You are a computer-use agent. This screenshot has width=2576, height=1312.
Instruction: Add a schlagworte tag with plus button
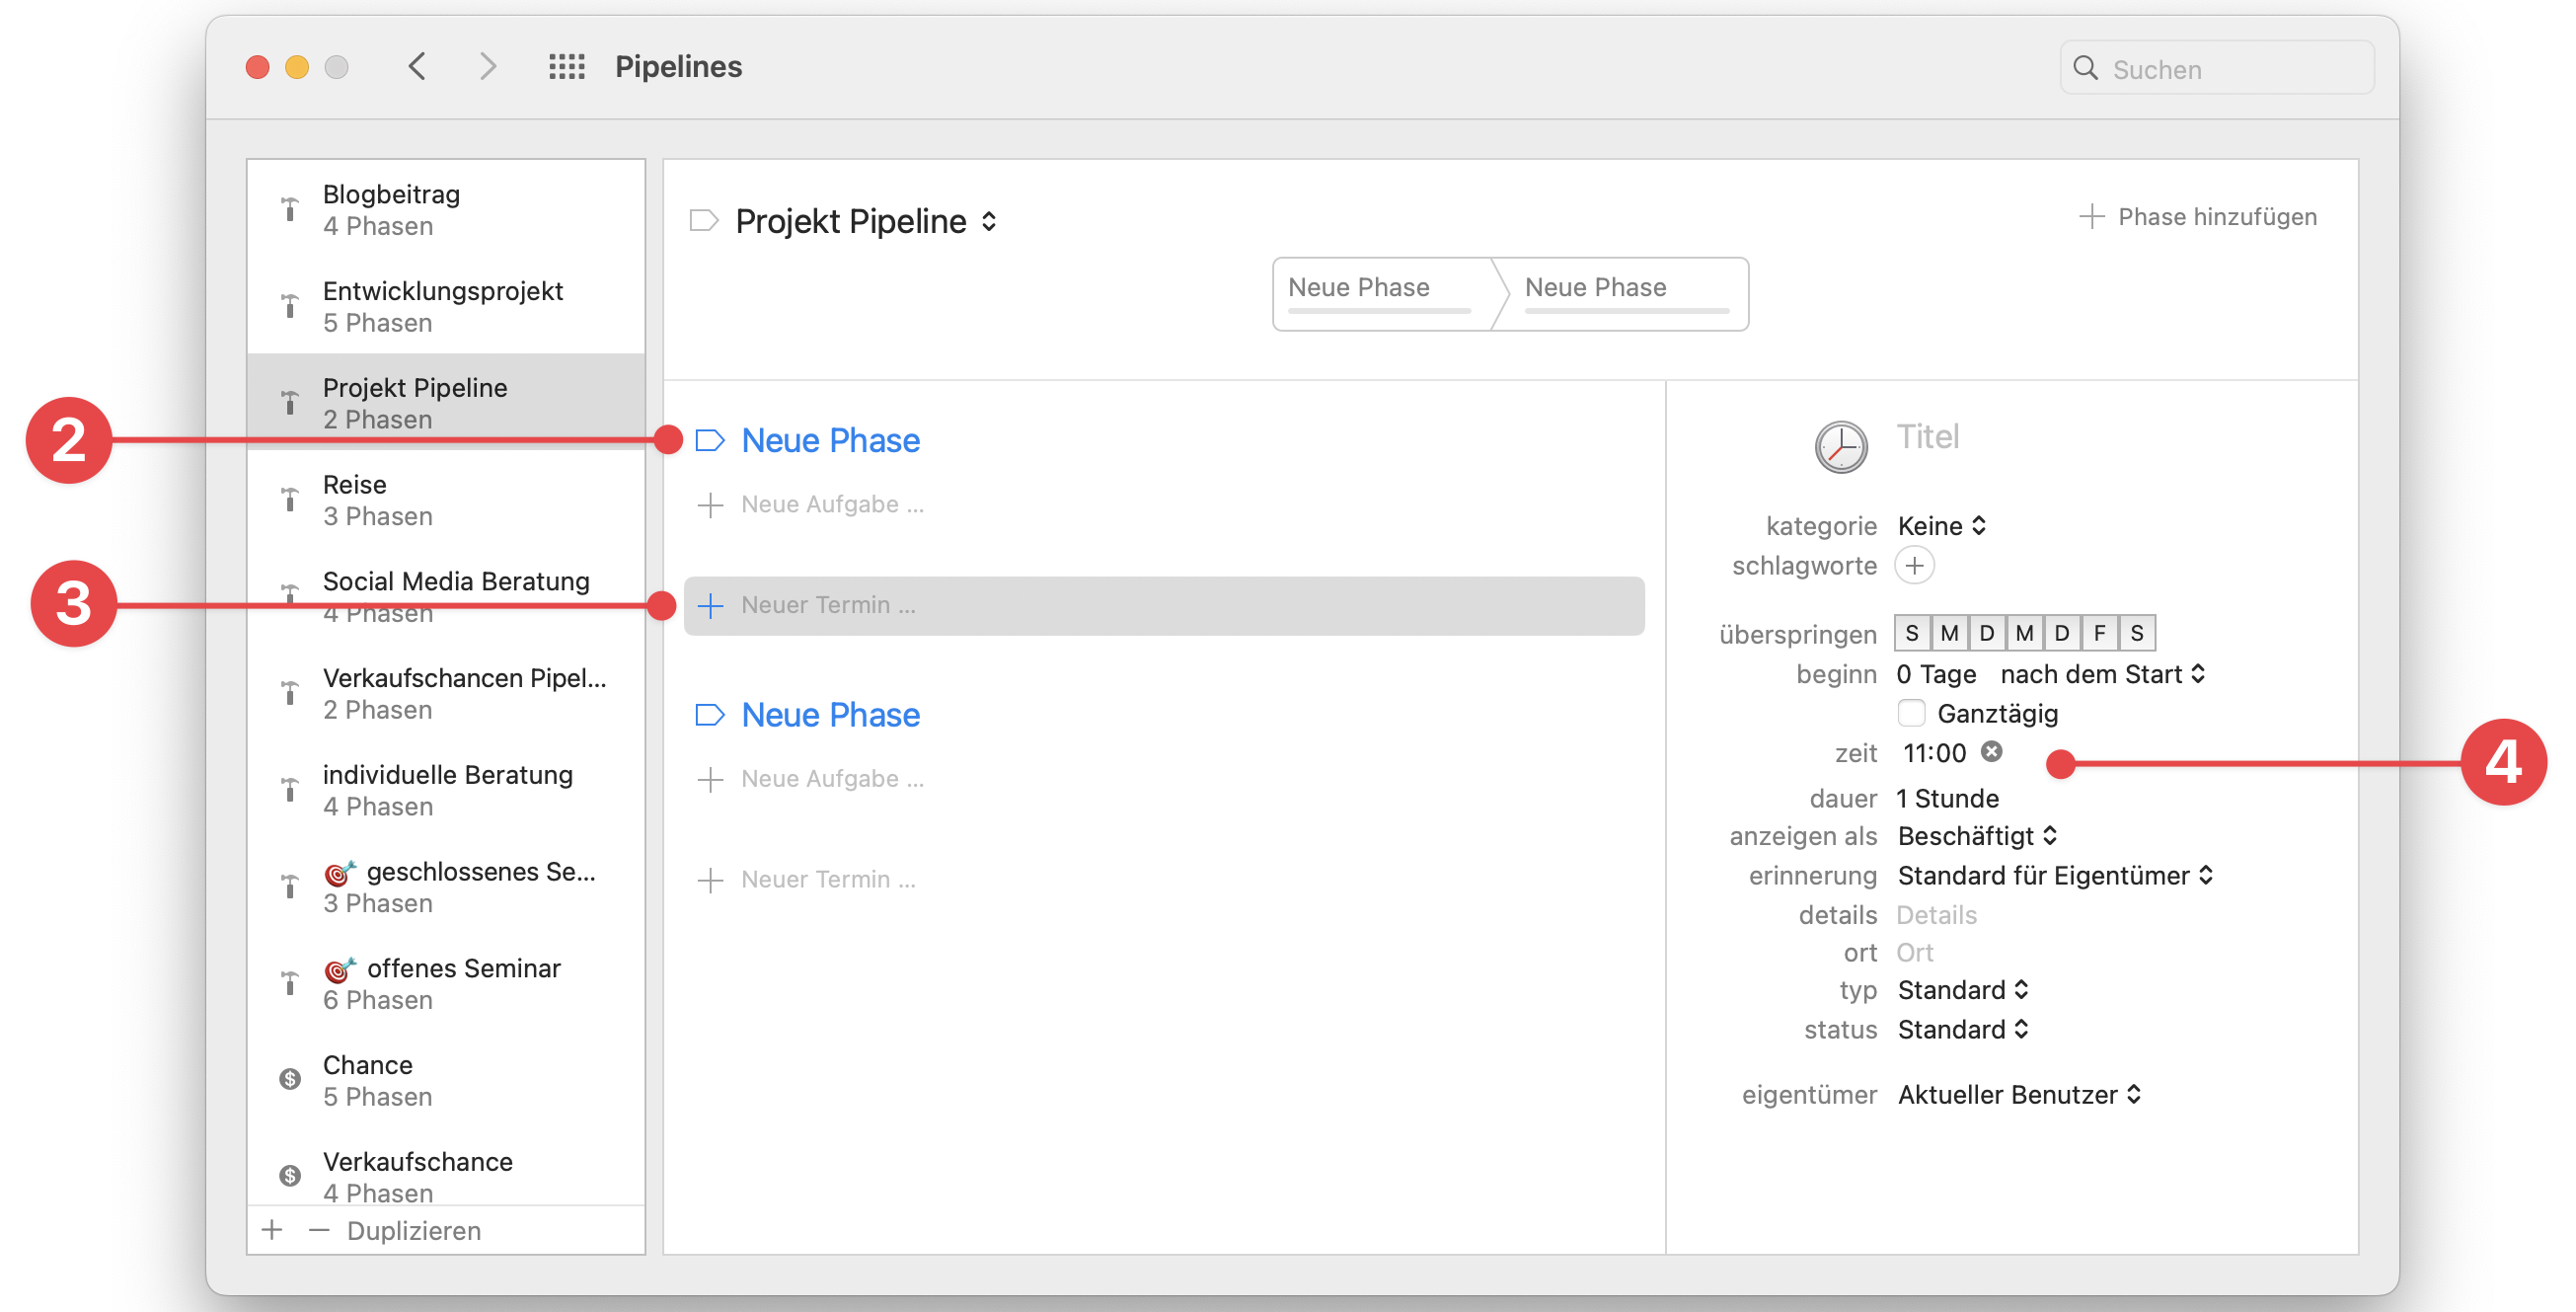[x=1914, y=566]
